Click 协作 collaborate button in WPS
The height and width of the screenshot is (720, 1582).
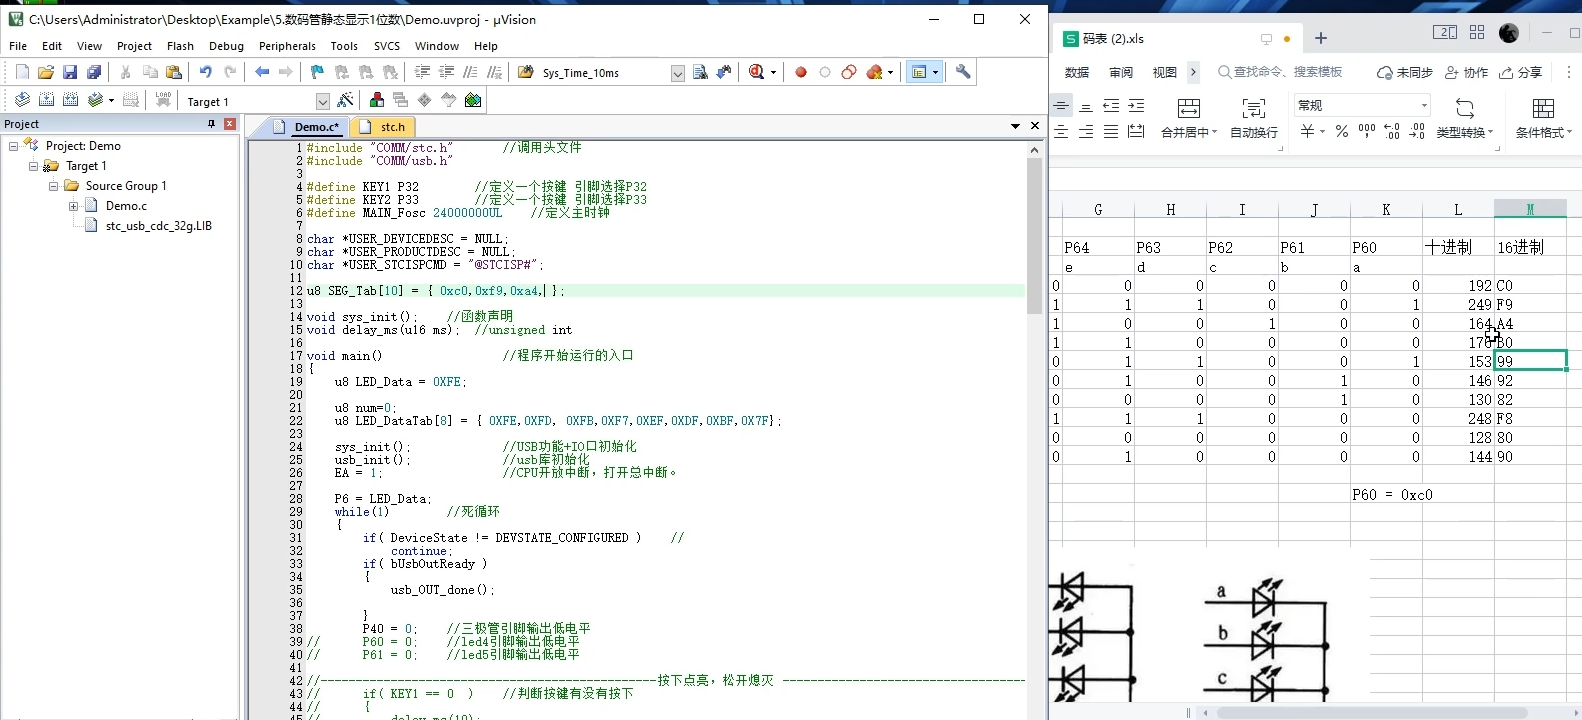tap(1468, 72)
